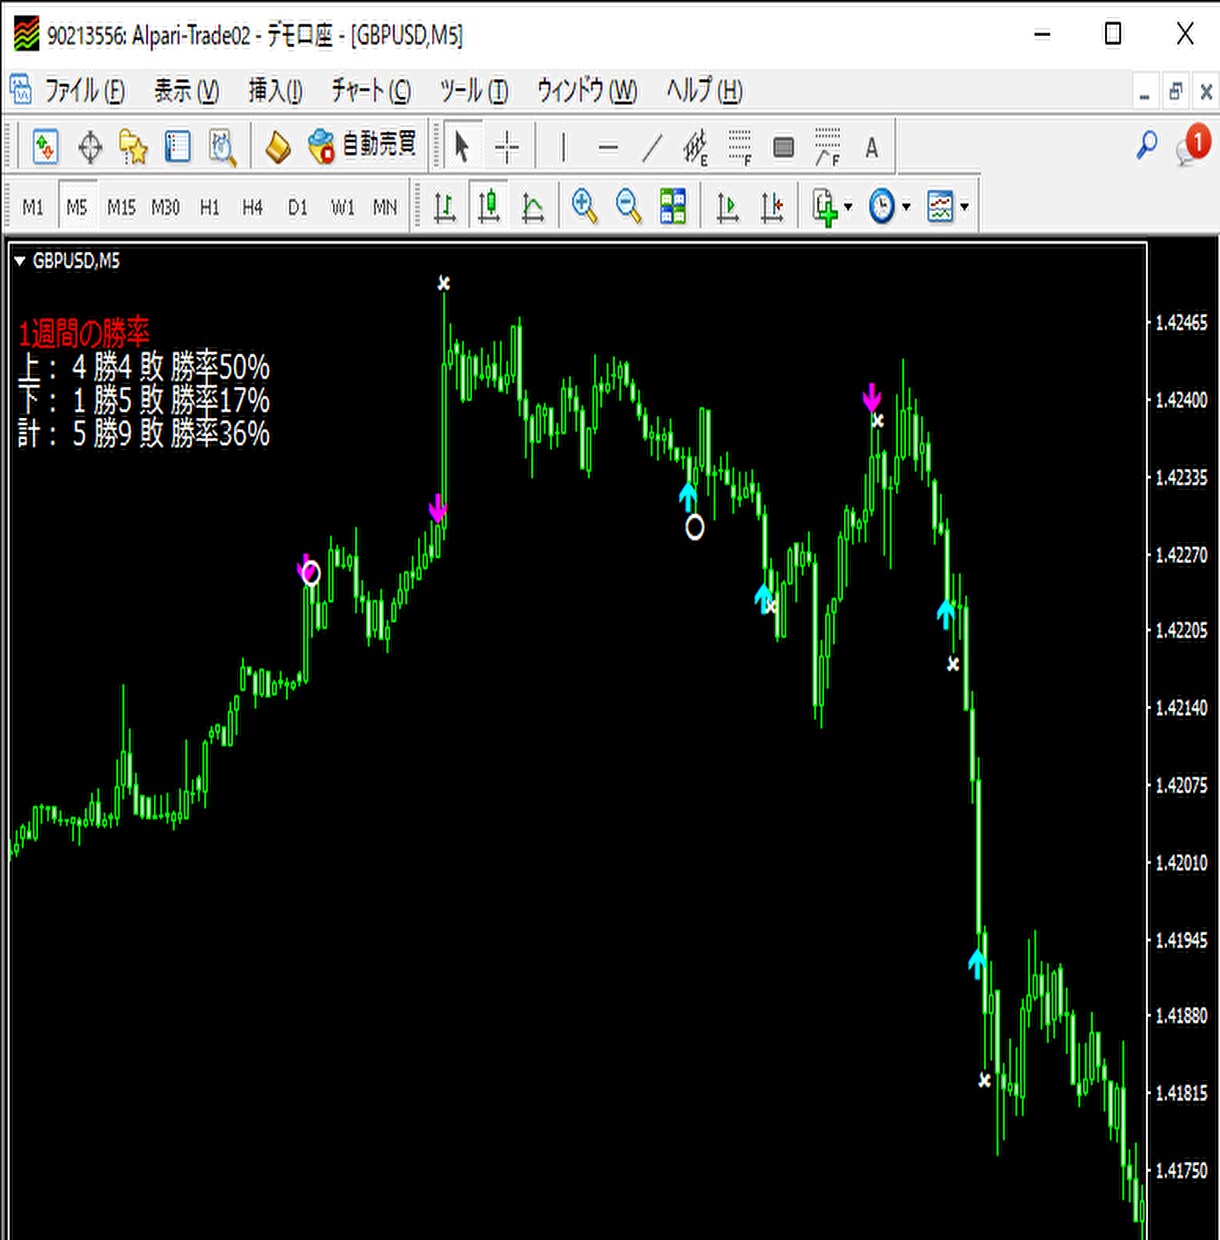Open the search magnifier icon
The height and width of the screenshot is (1240, 1220).
click(x=1147, y=146)
